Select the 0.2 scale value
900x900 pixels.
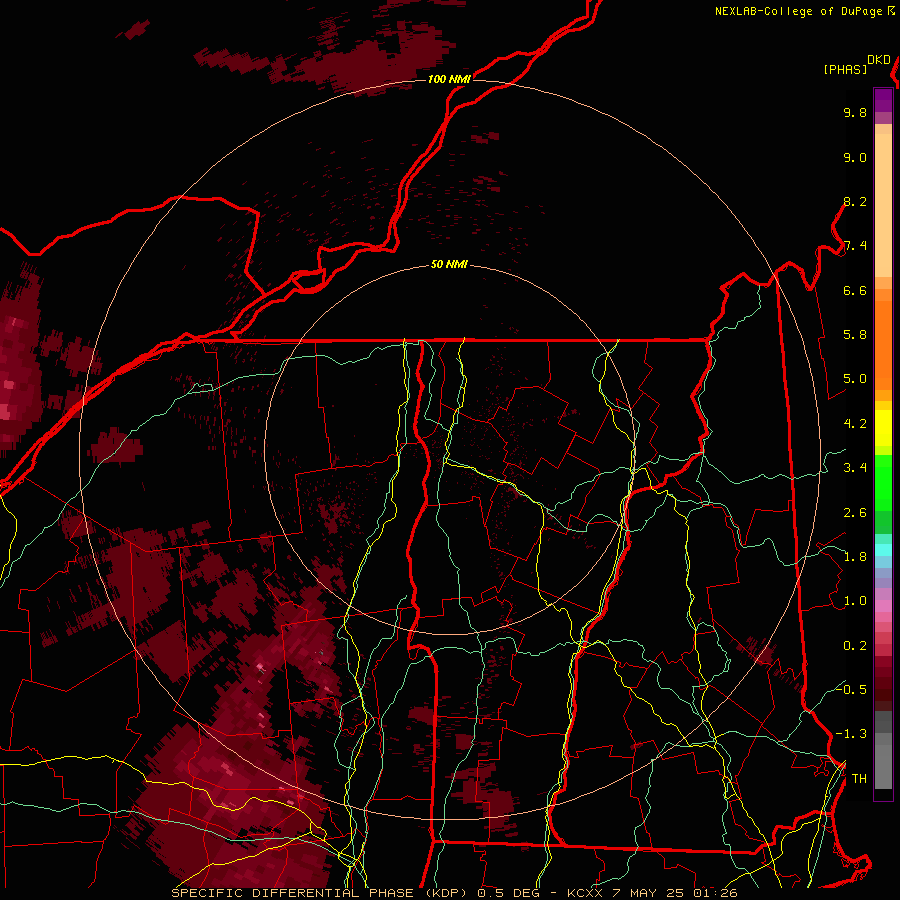pyautogui.click(x=855, y=646)
